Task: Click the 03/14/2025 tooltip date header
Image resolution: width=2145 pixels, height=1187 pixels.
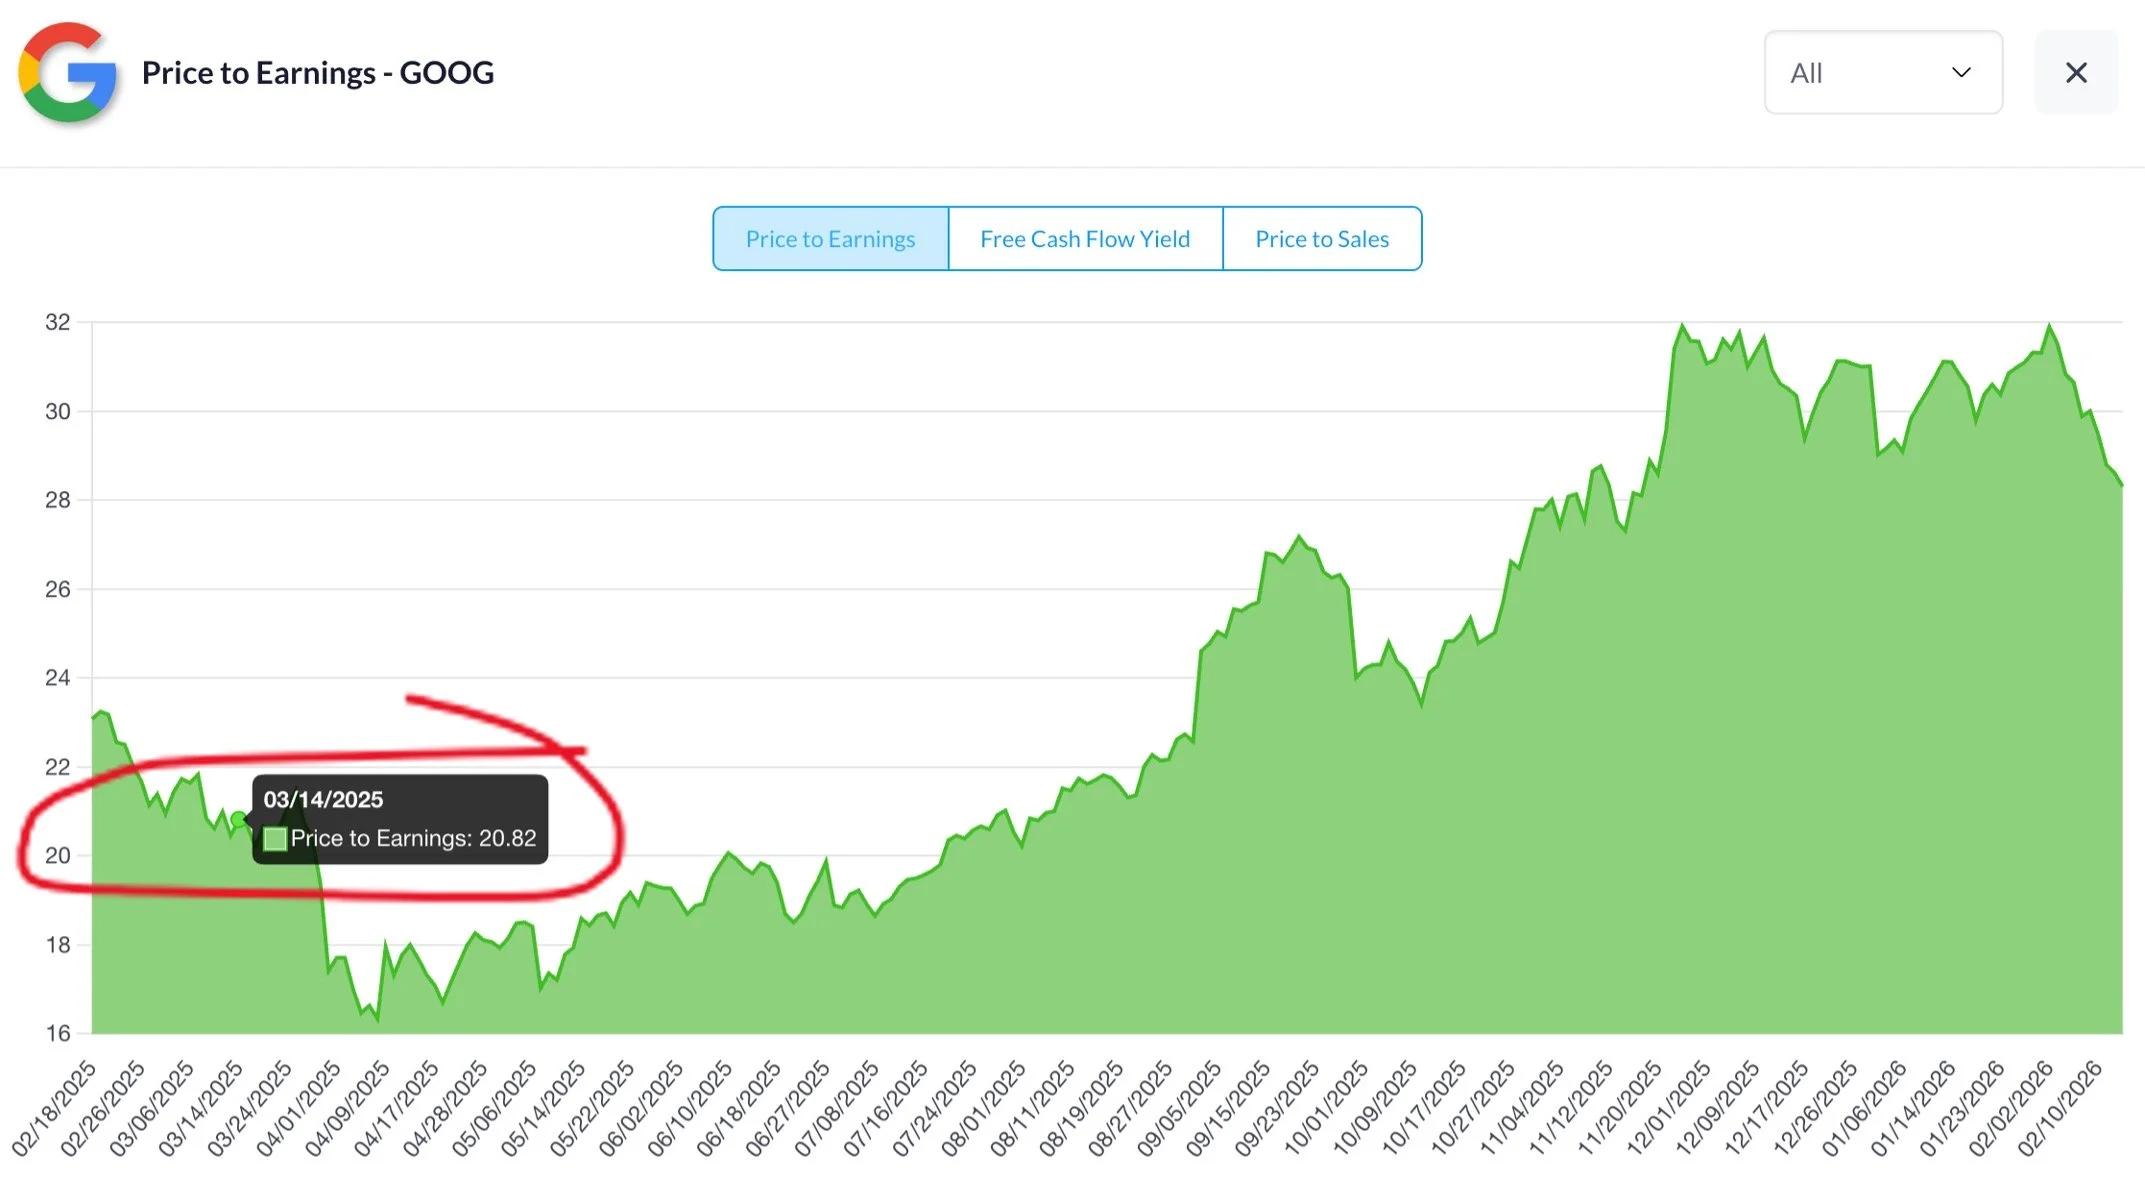Action: click(x=323, y=800)
